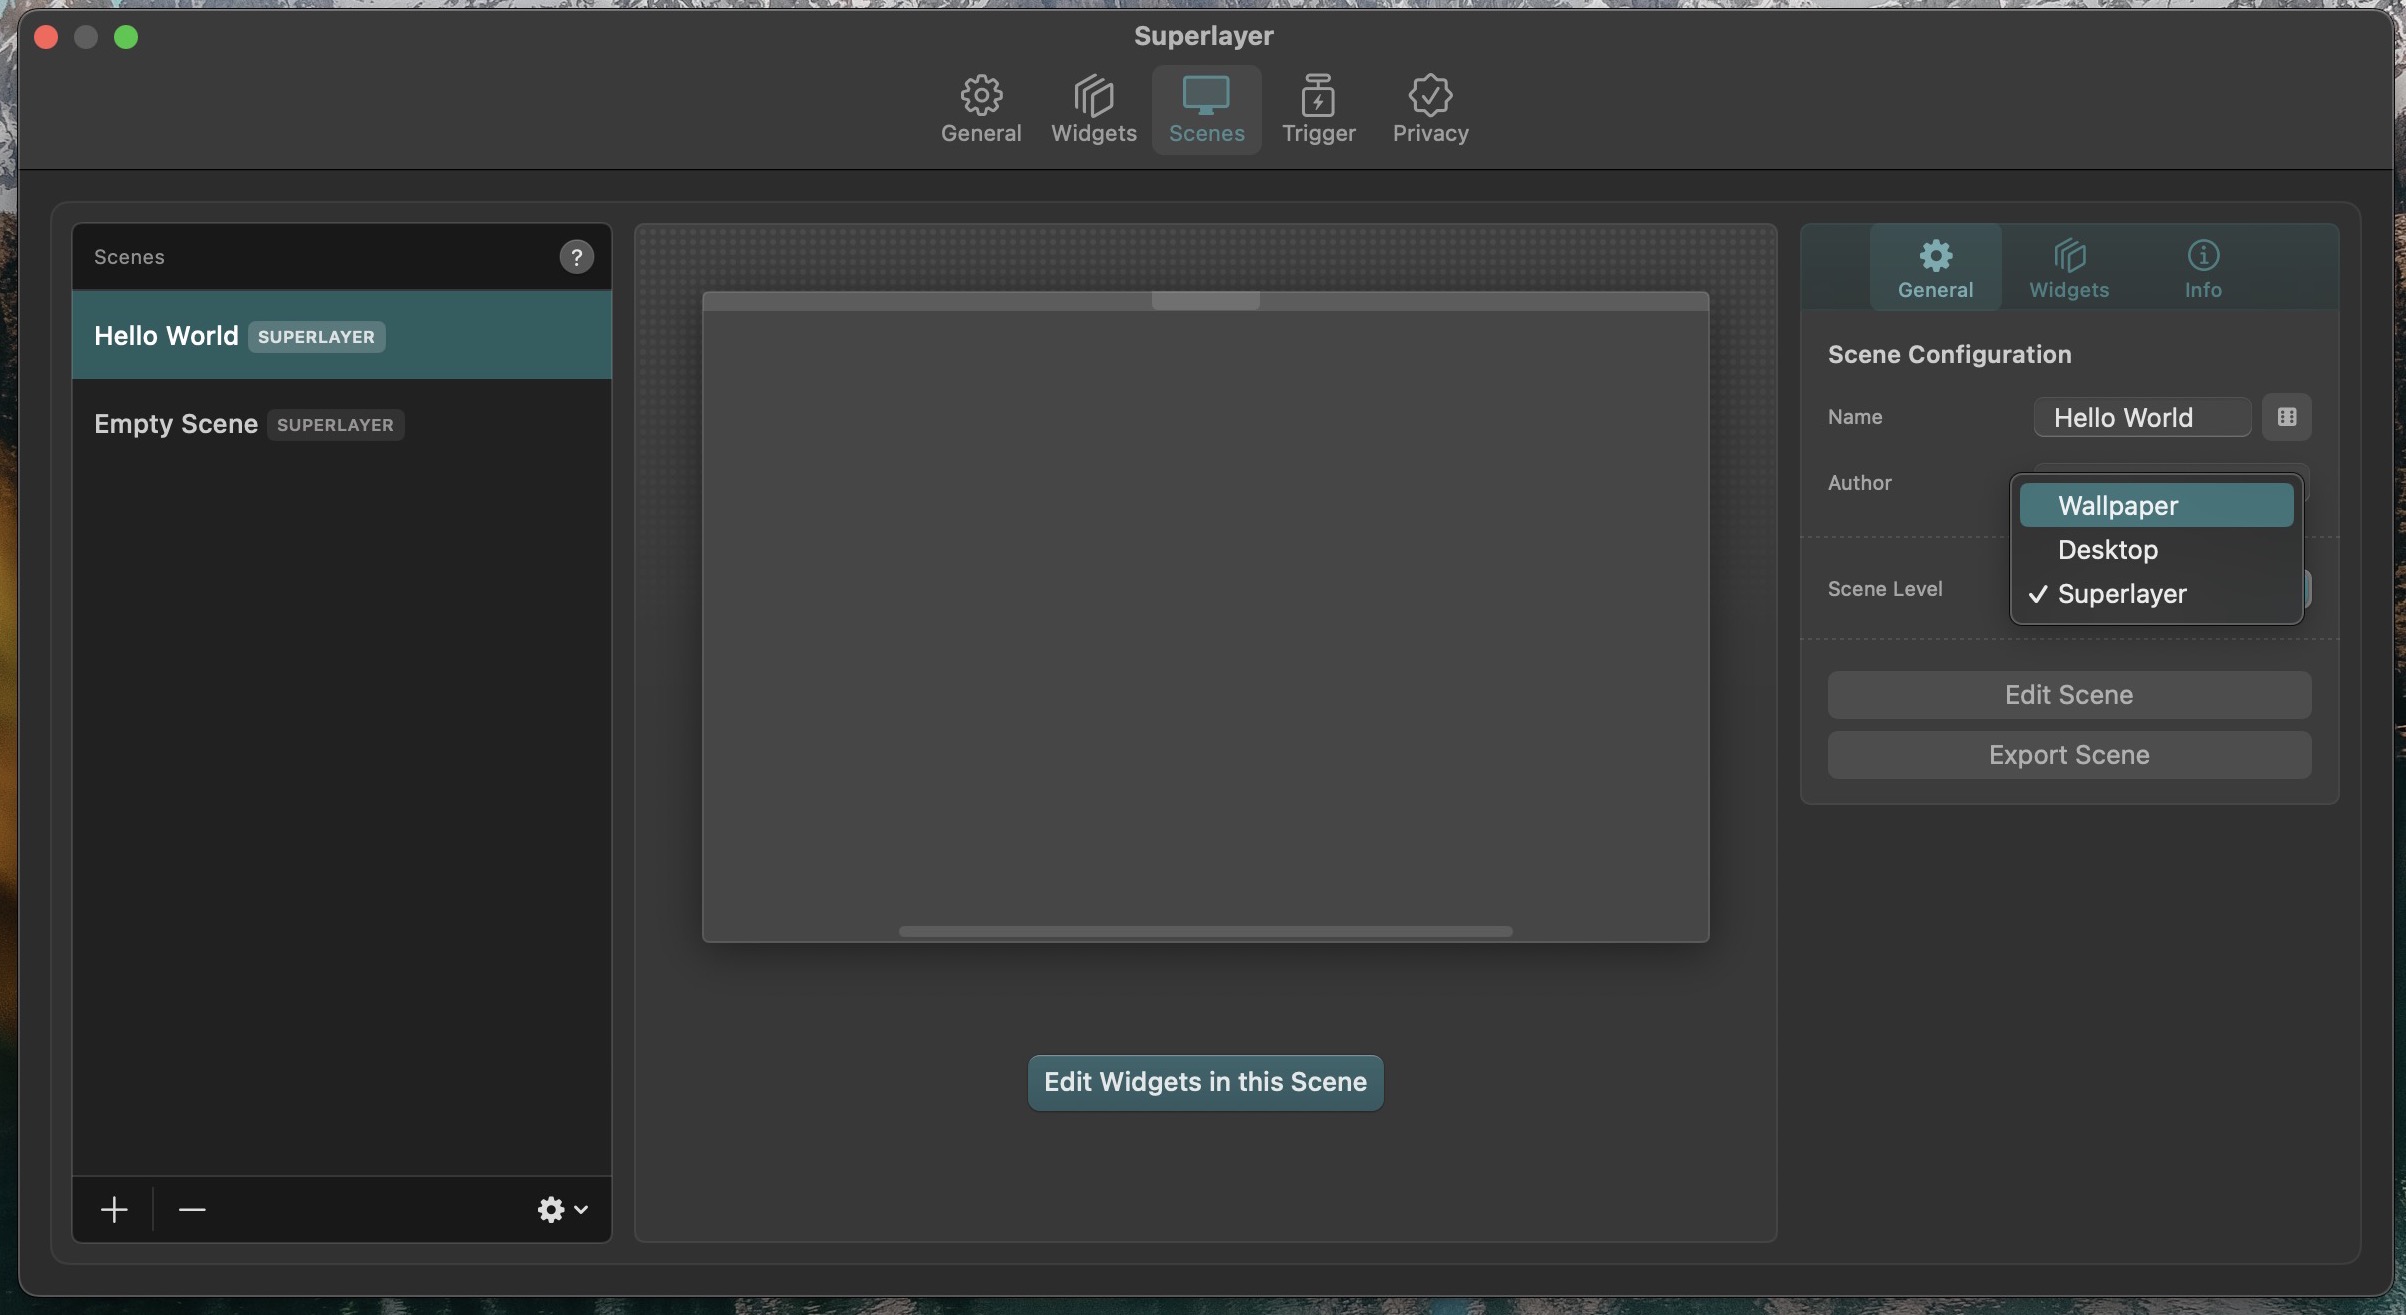2406x1315 pixels.
Task: Click the Hello World name input field
Action: (2141, 417)
